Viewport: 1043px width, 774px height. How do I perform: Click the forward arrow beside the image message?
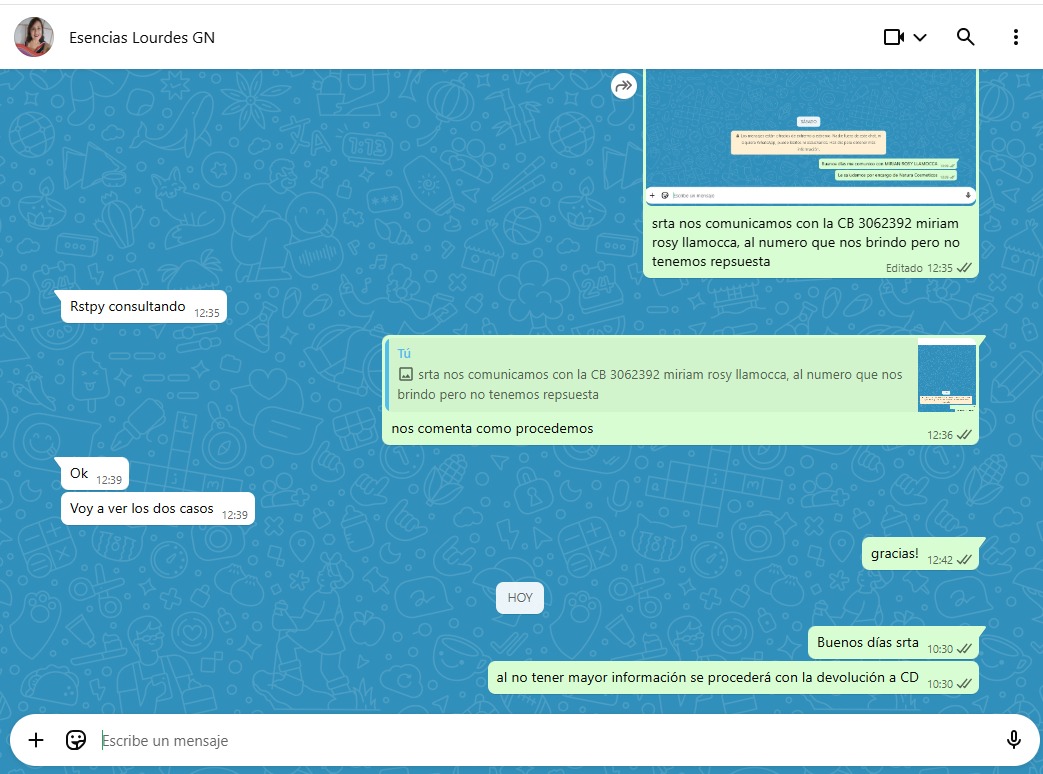click(624, 87)
